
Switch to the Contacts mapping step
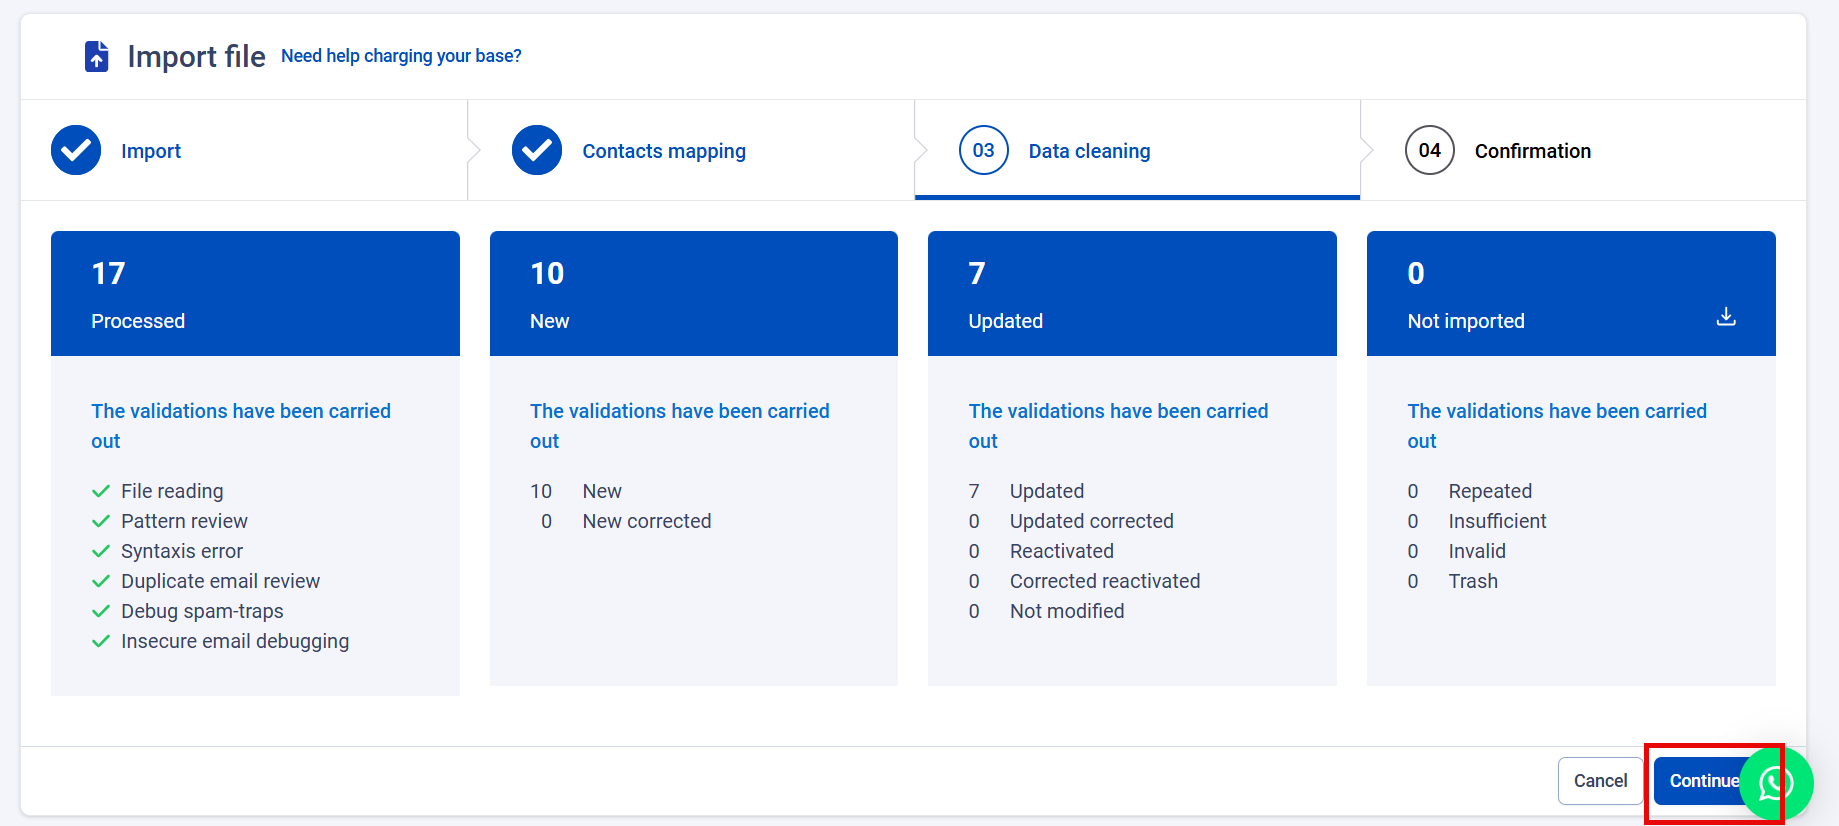click(664, 151)
